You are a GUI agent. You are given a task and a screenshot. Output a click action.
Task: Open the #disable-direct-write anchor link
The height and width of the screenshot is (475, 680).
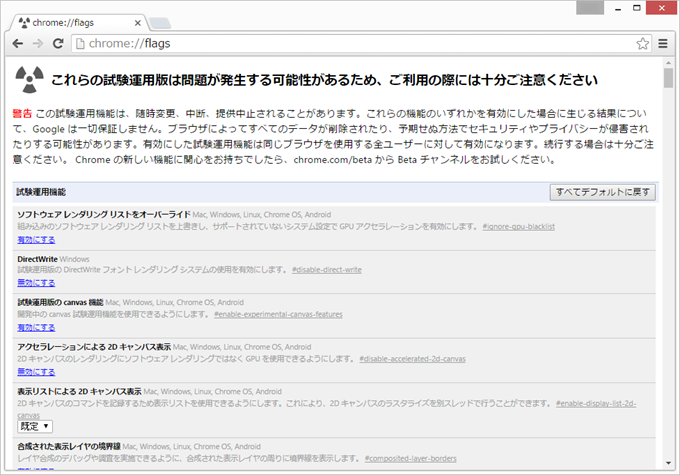(x=327, y=270)
